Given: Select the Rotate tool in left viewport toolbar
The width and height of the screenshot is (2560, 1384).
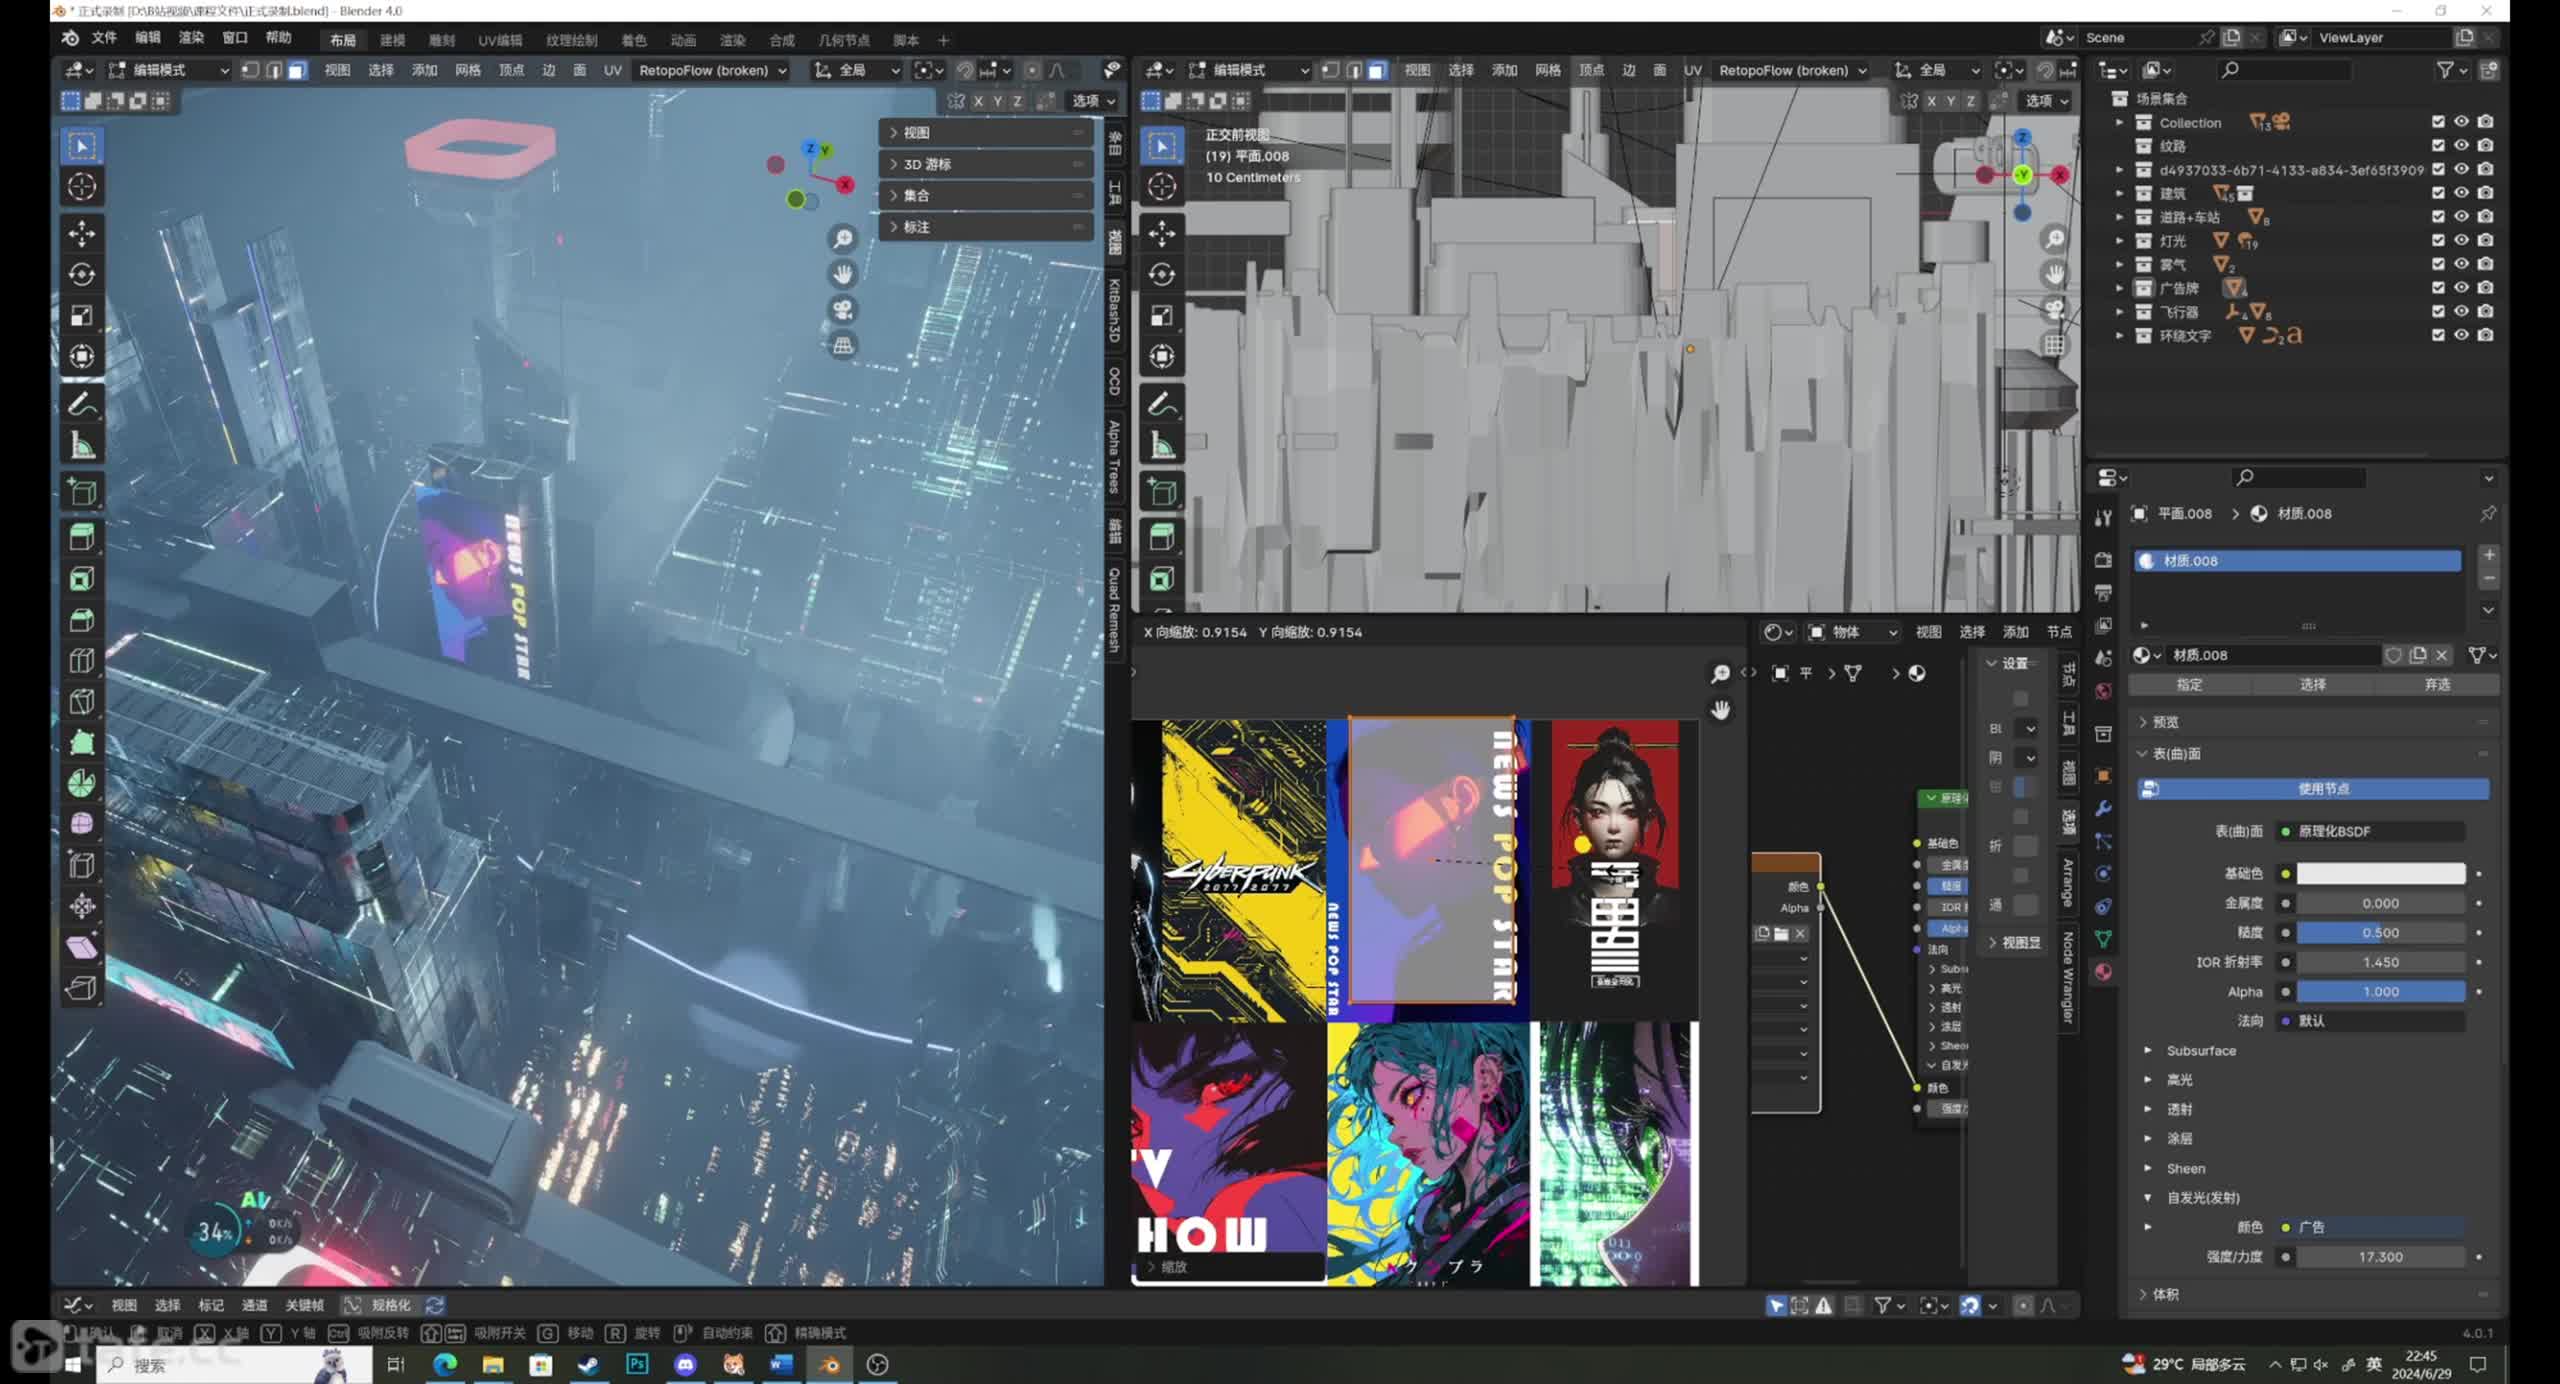Looking at the screenshot, I should (x=82, y=274).
